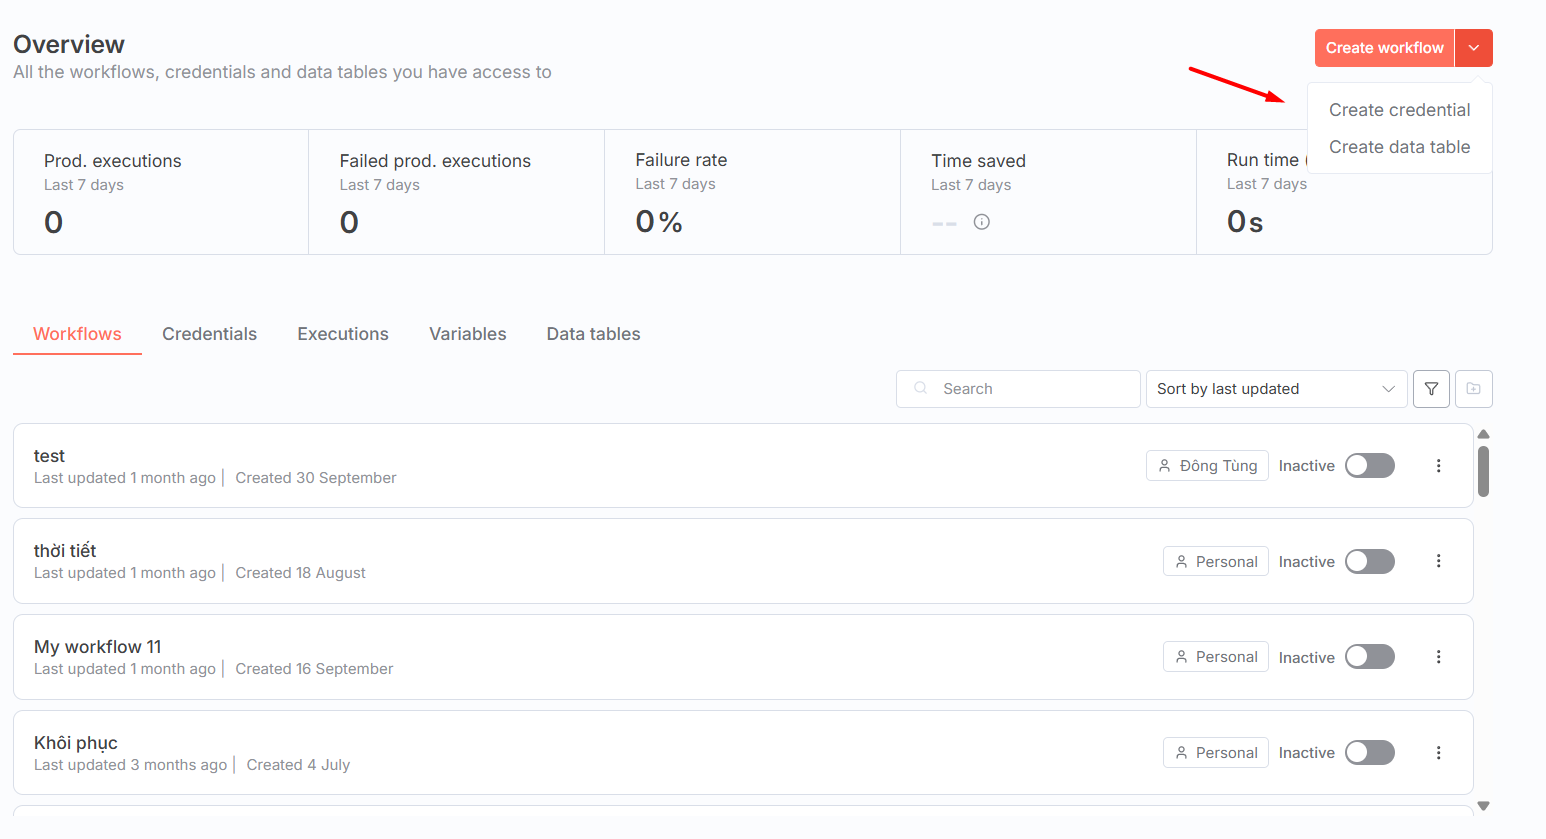The height and width of the screenshot is (839, 1546).
Task: Open three-dot menu for My workflow 11
Action: 1438,657
